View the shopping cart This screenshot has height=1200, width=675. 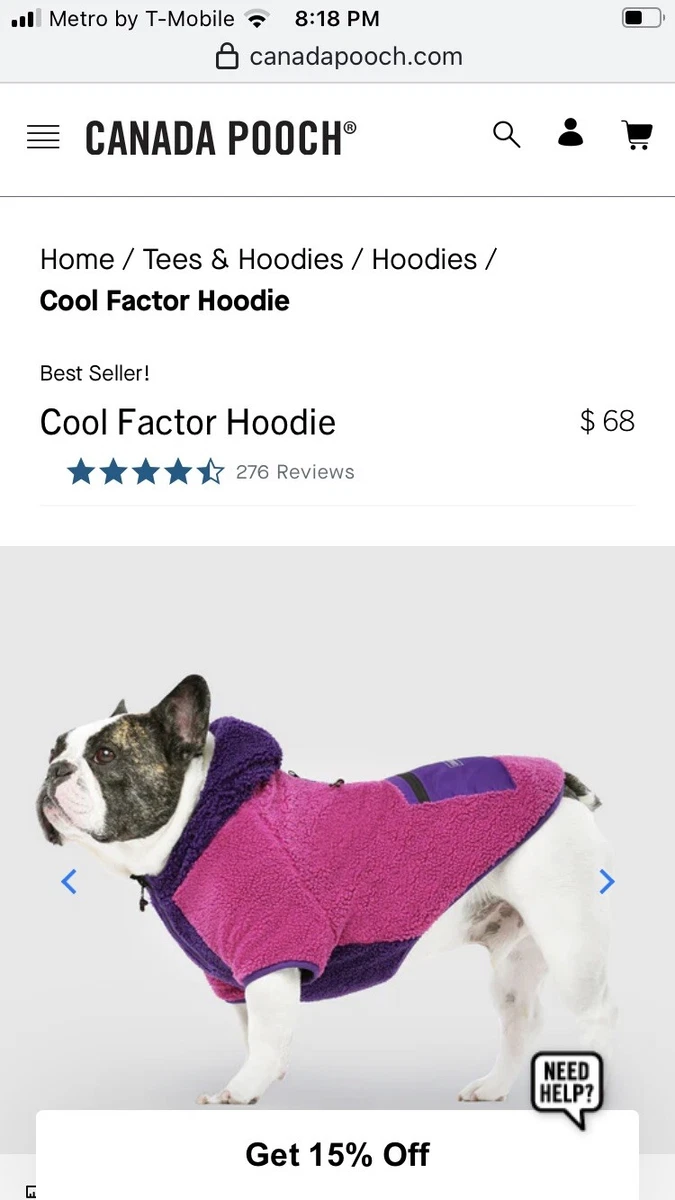(637, 135)
